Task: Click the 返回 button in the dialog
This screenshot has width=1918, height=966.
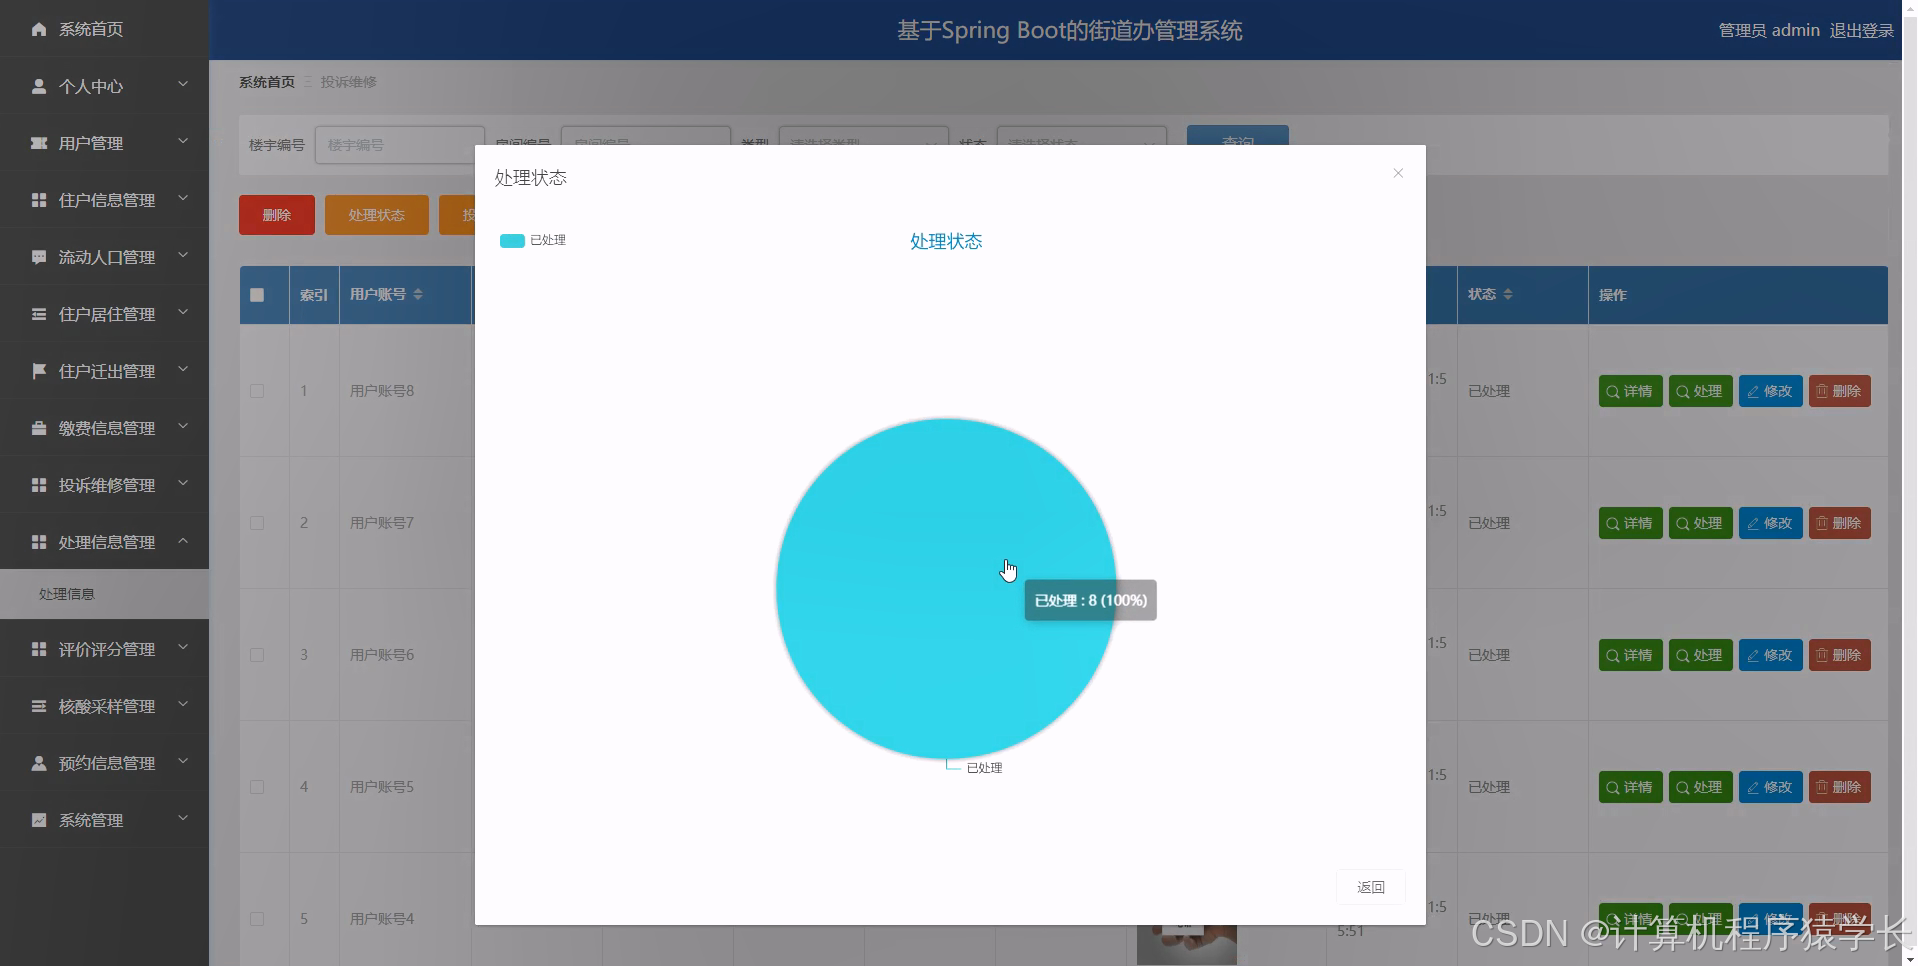Action: point(1370,887)
